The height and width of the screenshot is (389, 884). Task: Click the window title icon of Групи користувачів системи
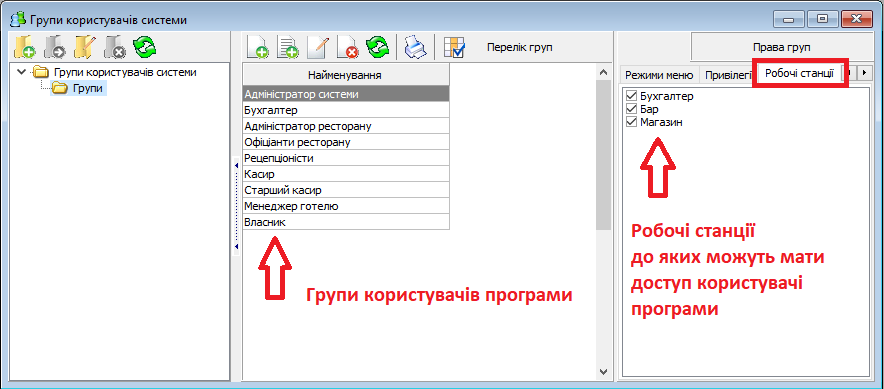pyautogui.click(x=17, y=20)
